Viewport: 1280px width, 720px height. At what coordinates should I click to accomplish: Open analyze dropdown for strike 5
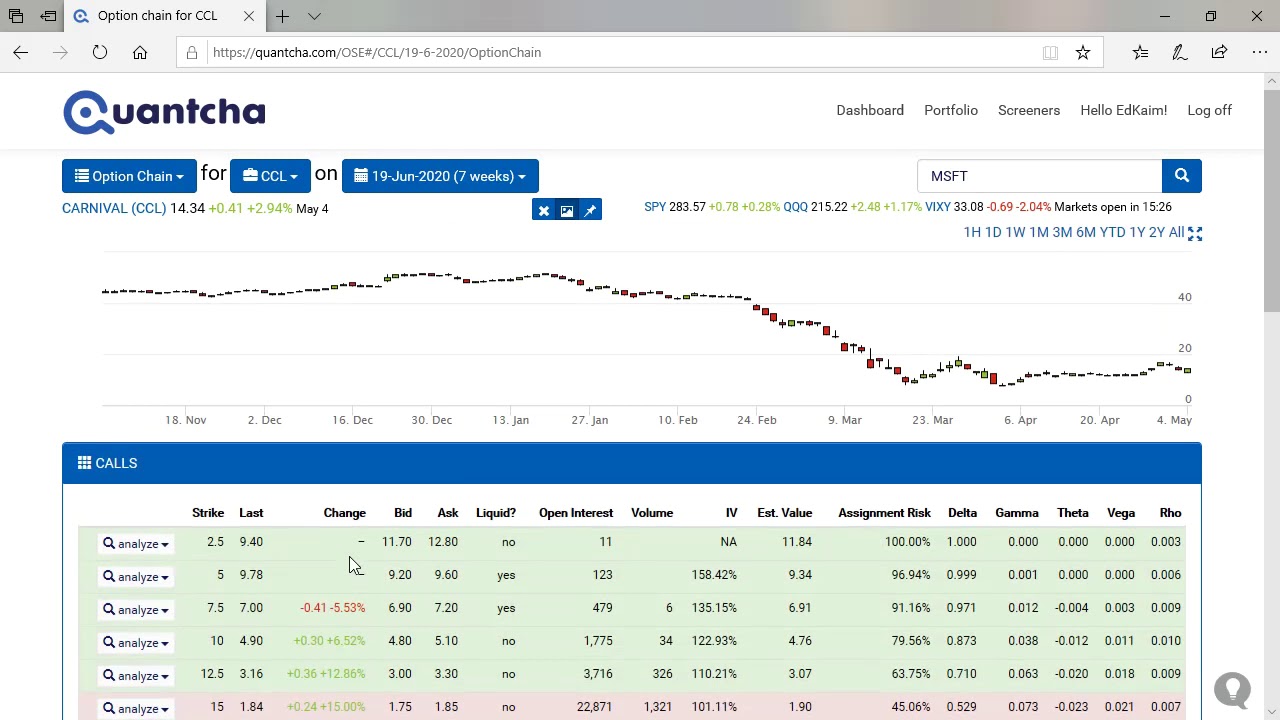point(135,577)
